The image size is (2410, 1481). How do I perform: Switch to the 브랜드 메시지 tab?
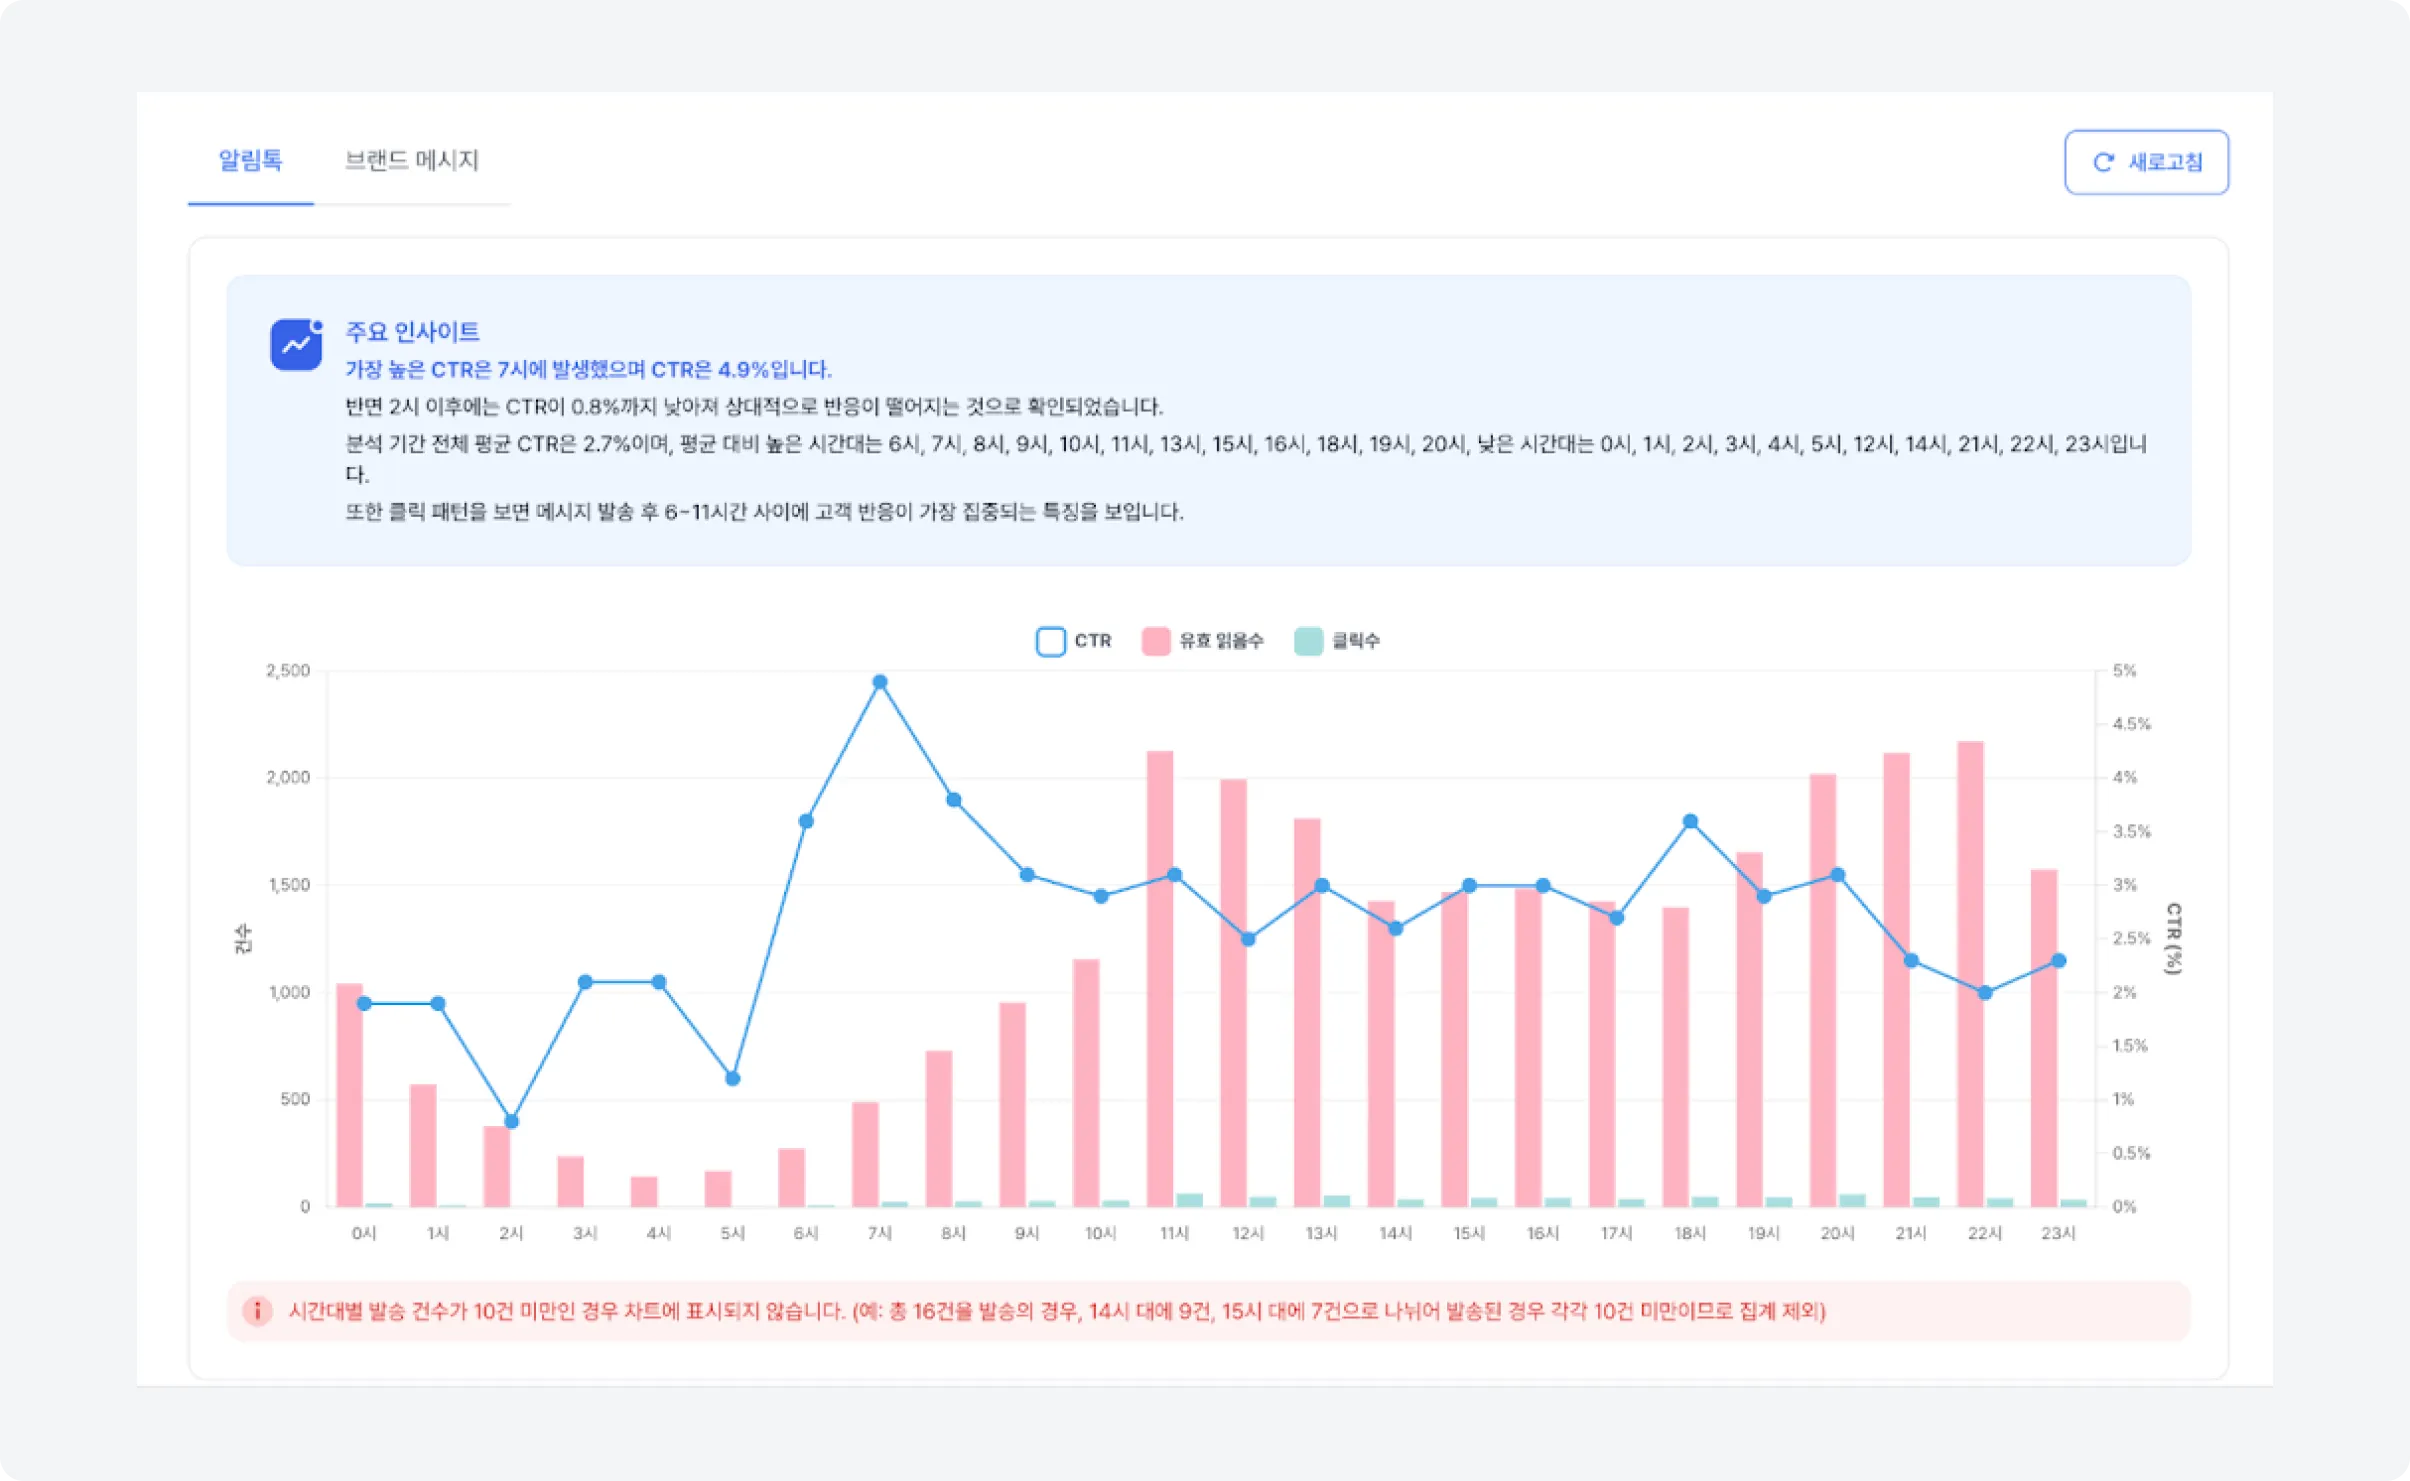coord(414,160)
